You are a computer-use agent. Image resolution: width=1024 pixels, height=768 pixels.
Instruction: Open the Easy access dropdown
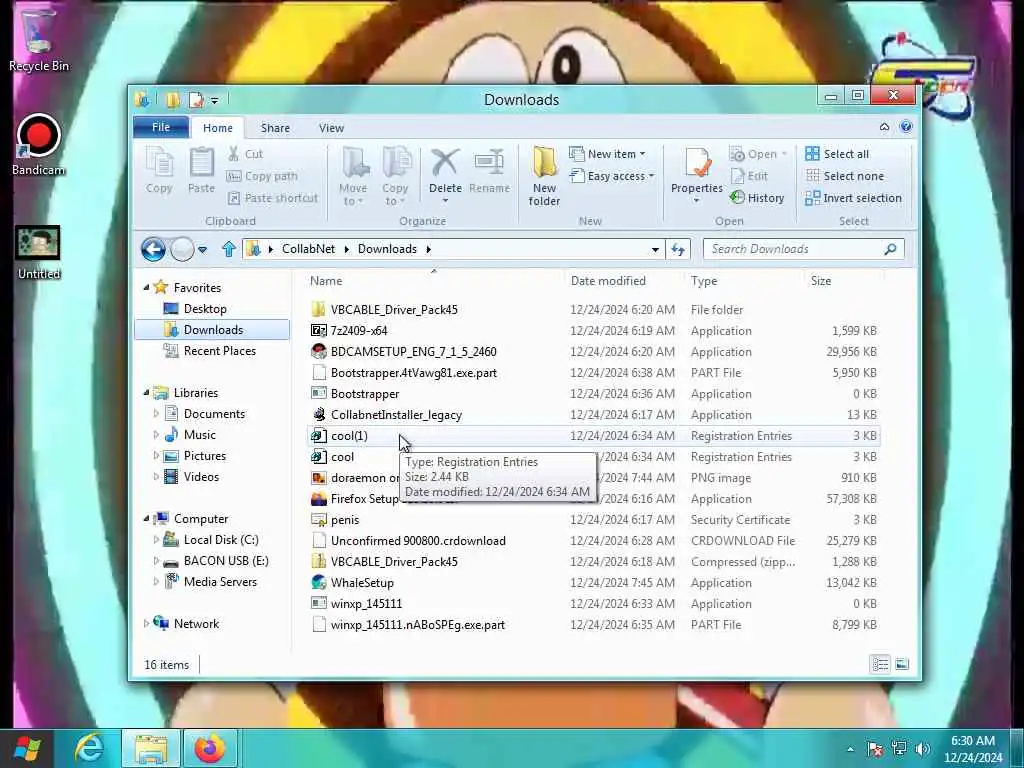point(612,176)
